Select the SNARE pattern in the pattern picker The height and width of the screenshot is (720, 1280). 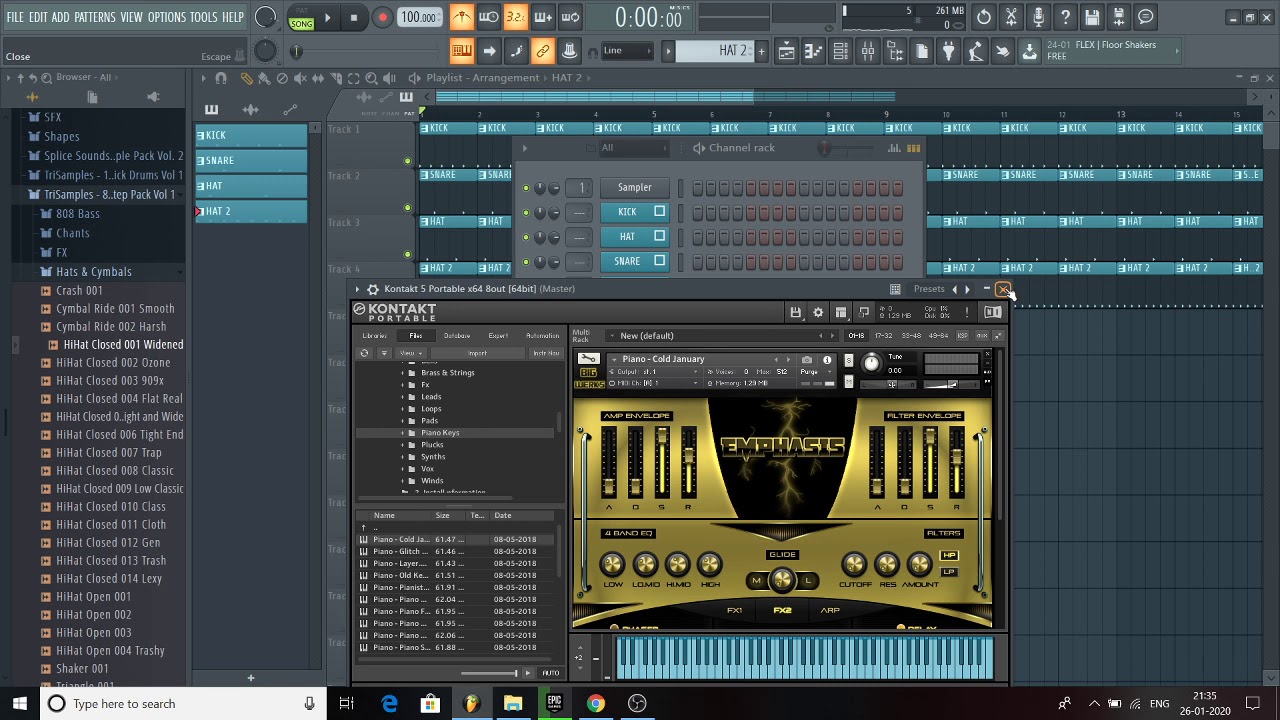coord(251,160)
